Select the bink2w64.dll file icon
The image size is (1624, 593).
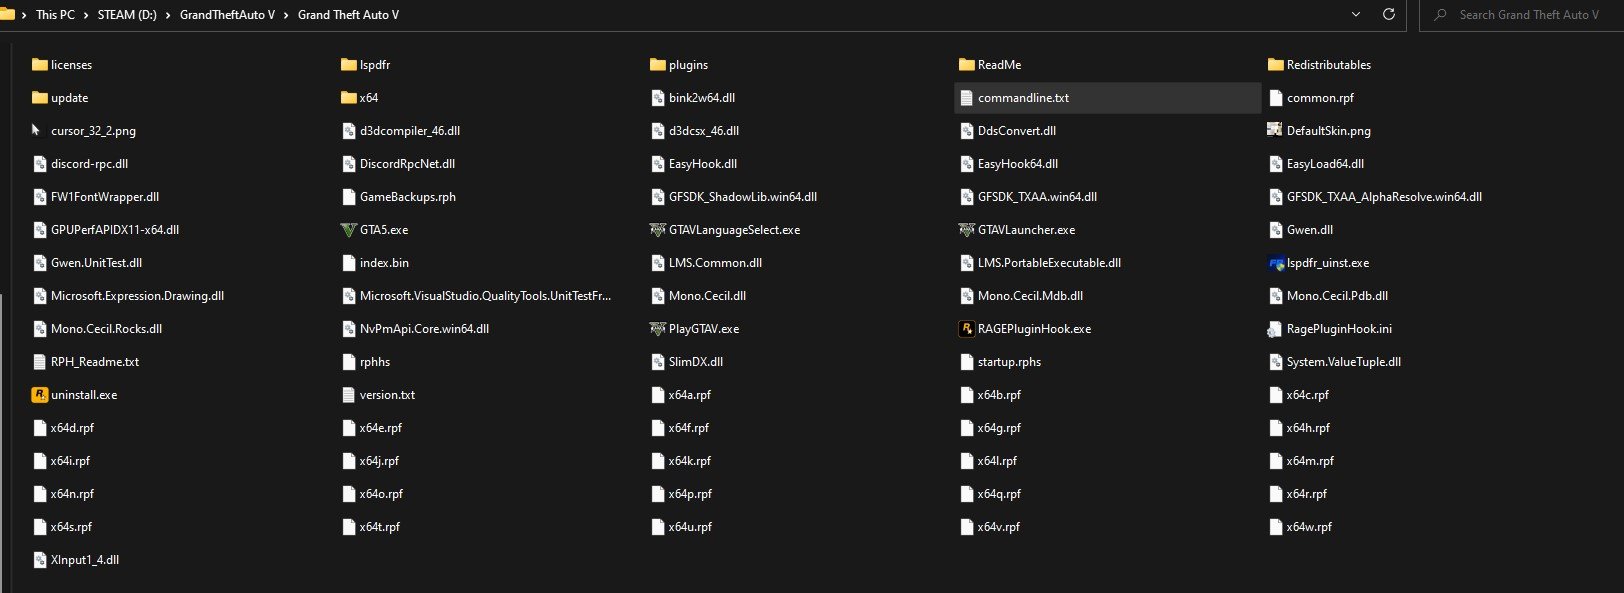657,98
